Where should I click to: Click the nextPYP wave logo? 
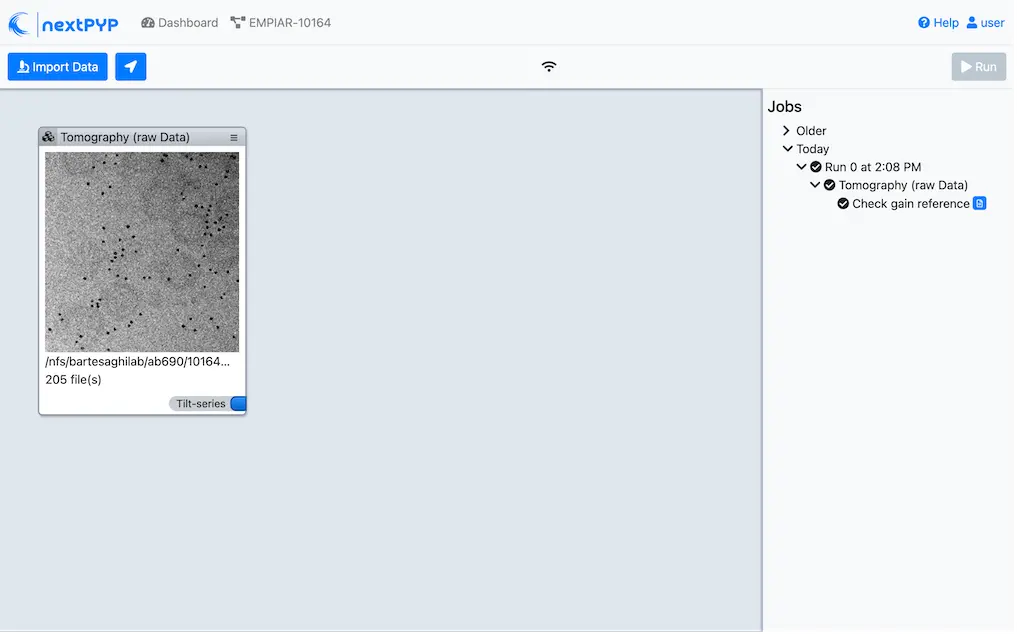coord(20,23)
